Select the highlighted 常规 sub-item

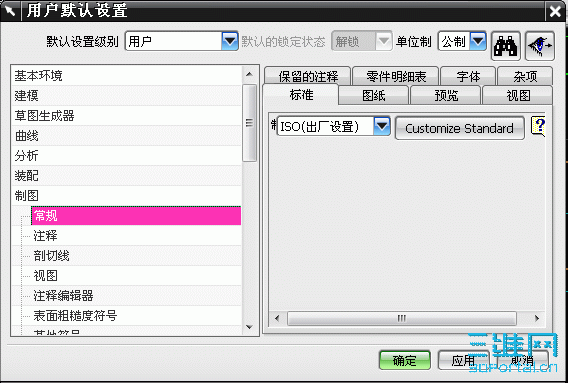click(x=136, y=216)
